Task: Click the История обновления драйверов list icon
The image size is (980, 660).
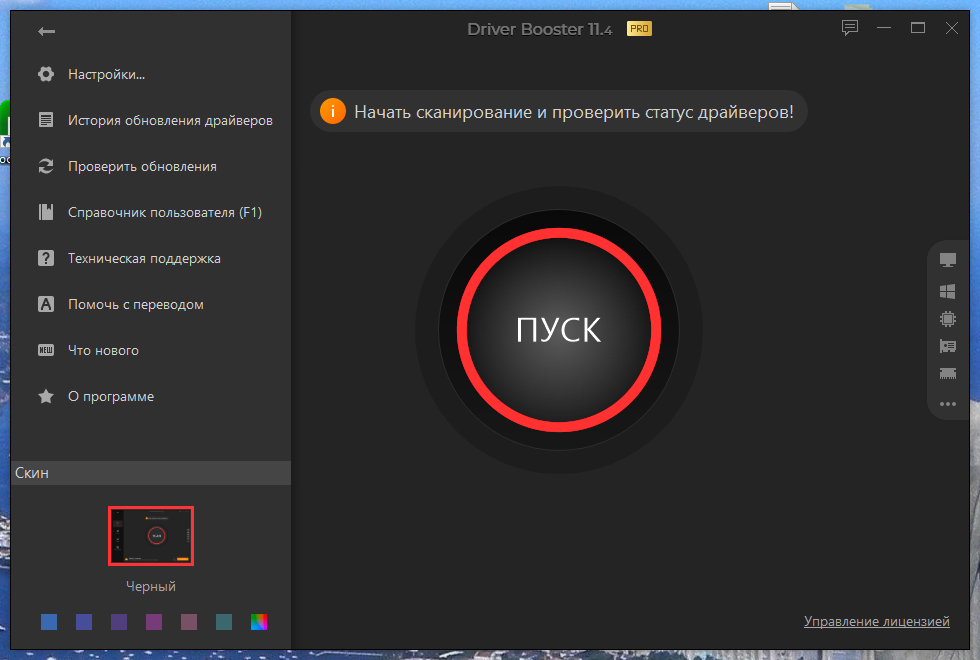Action: pos(46,120)
